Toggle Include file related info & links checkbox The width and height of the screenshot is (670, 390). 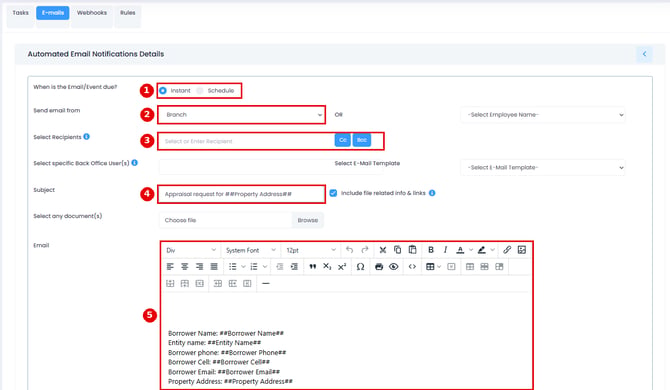(x=333, y=193)
